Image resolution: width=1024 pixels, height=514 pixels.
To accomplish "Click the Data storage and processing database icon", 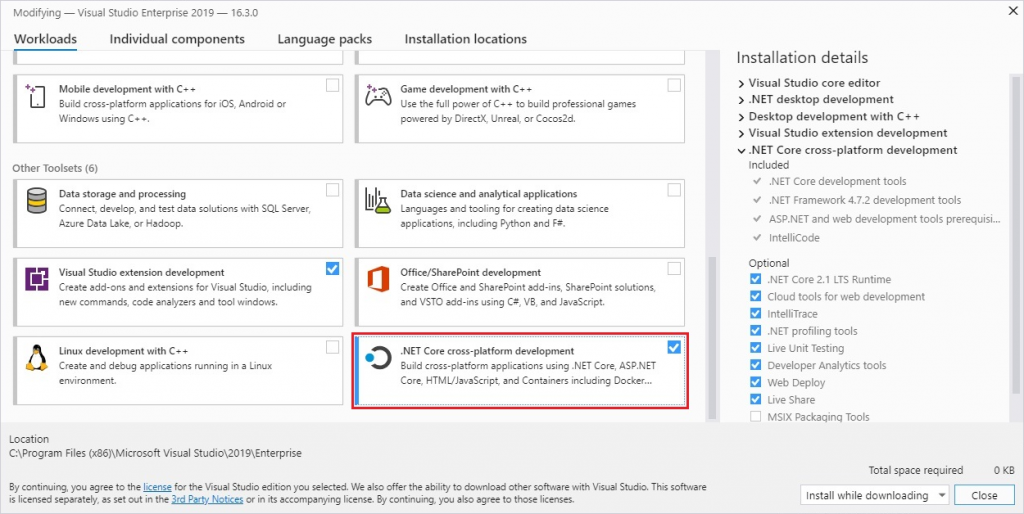I will tap(37, 201).
